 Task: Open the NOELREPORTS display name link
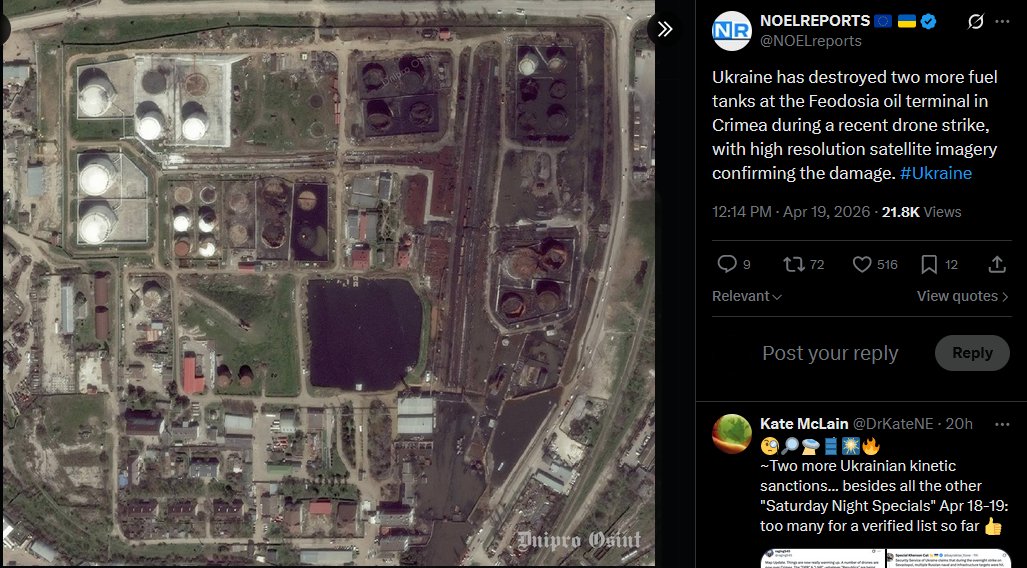point(815,21)
